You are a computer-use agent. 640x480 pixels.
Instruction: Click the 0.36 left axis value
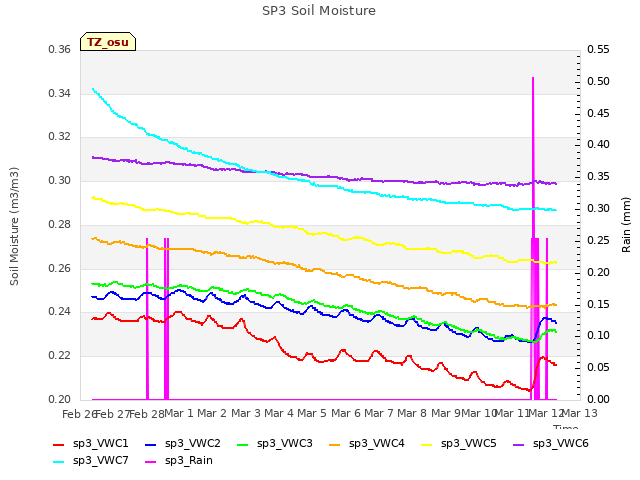(60, 50)
